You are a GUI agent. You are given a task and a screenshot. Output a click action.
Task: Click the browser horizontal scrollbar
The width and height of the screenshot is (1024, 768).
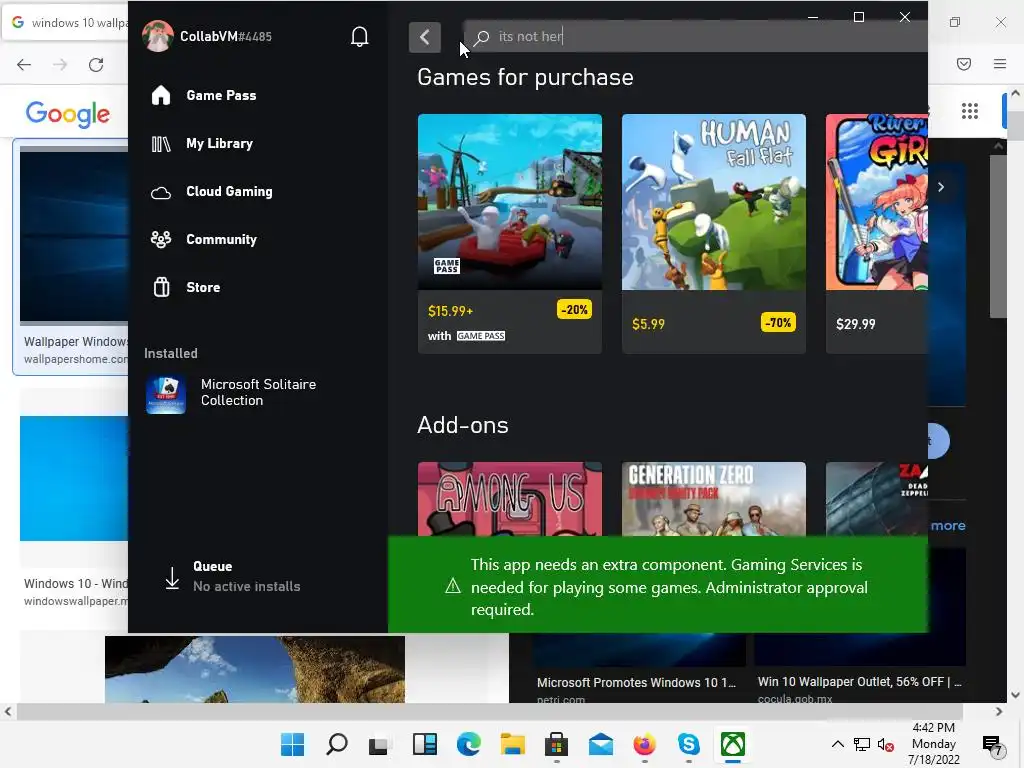click(x=490, y=711)
